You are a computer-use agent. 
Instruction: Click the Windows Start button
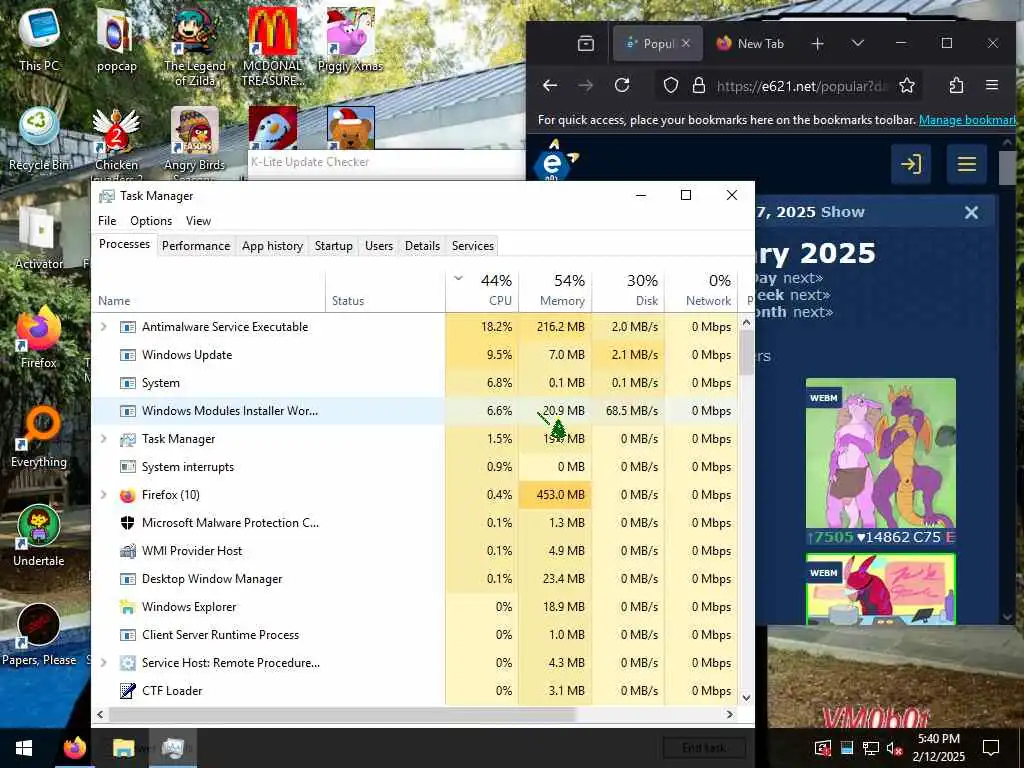tap(24, 748)
